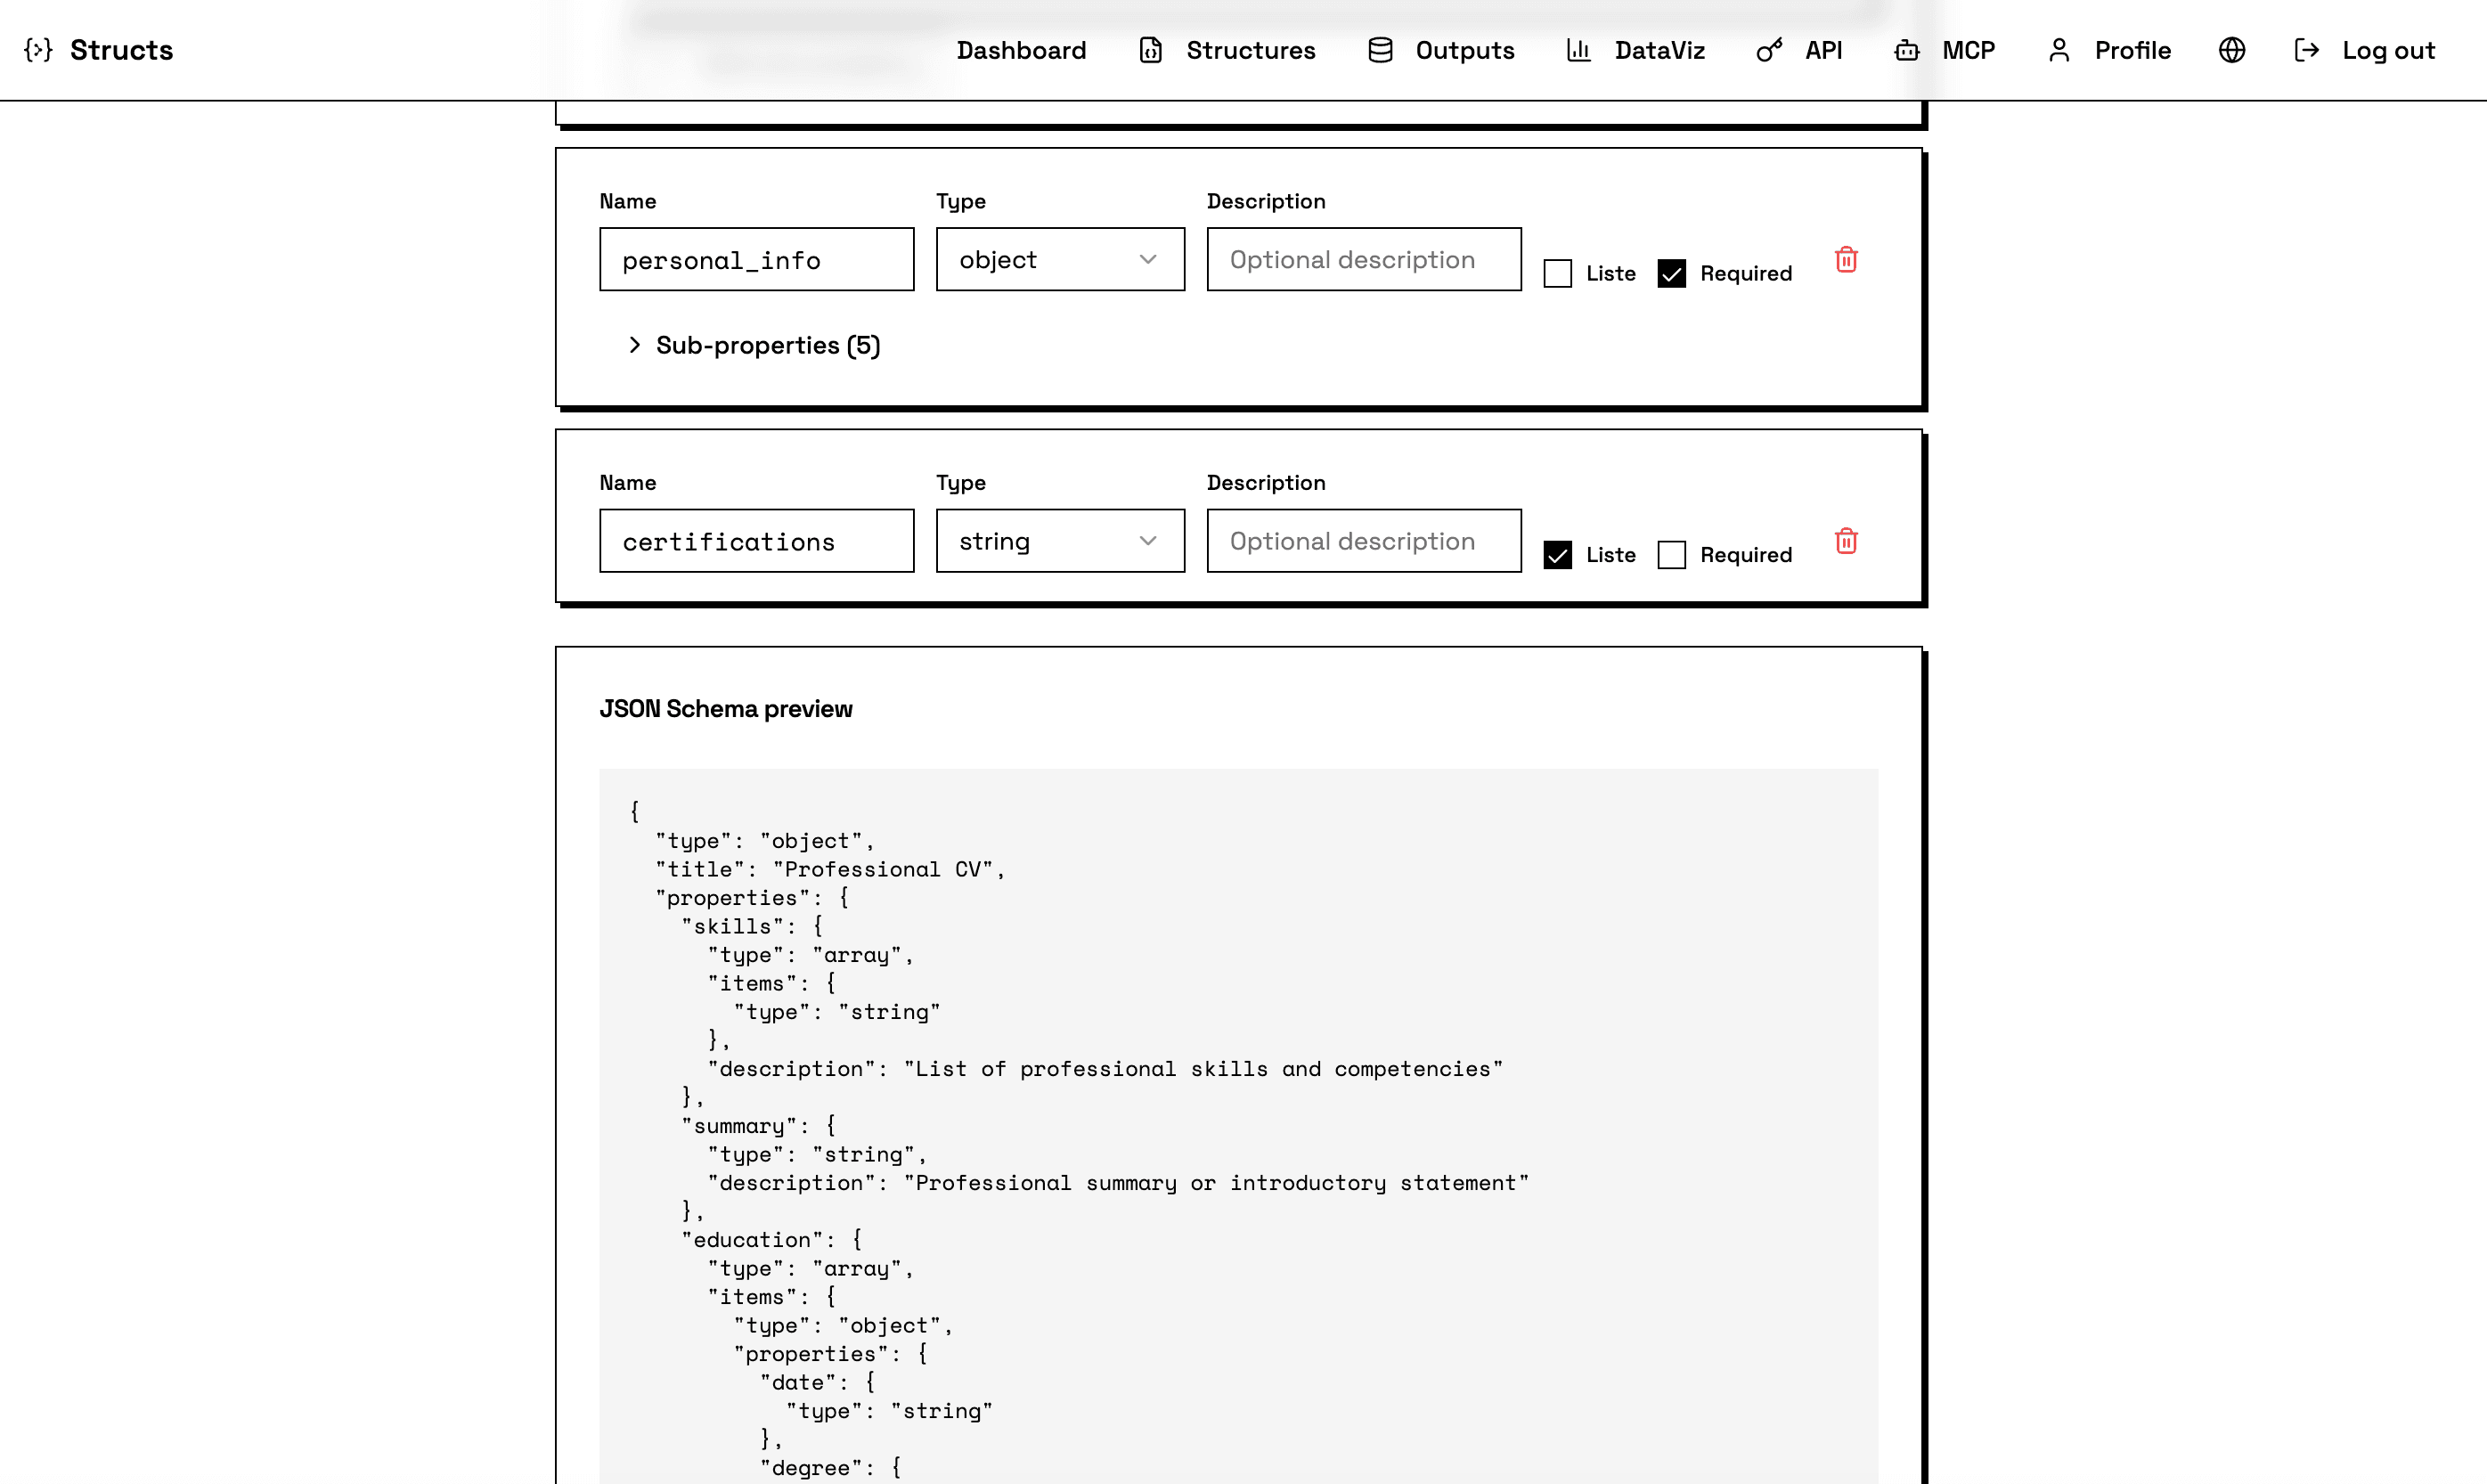Open the MCP icon in the navbar
The height and width of the screenshot is (1484, 2487).
1904,49
